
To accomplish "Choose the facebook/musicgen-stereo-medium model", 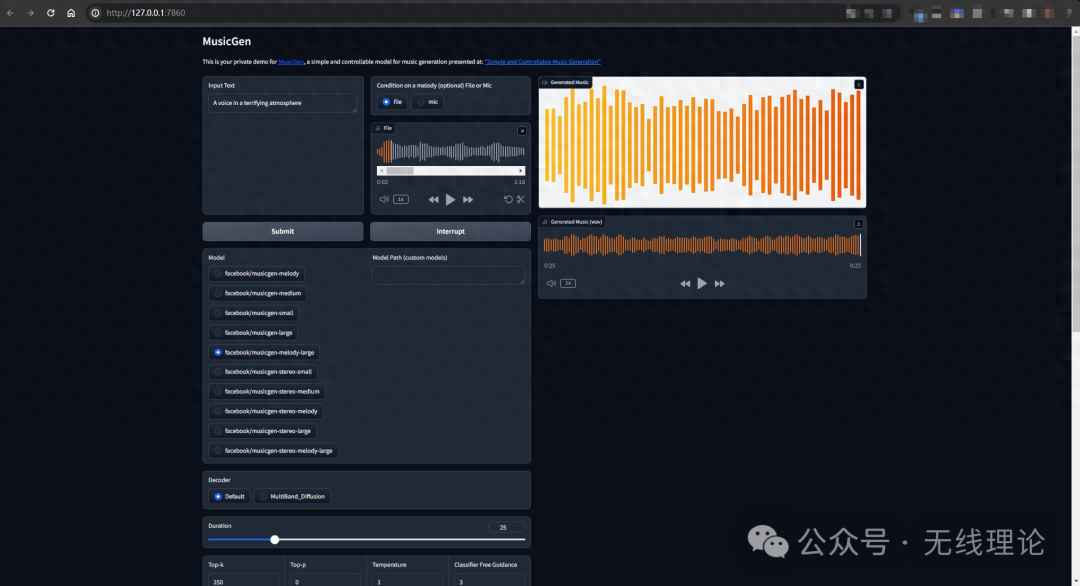I will (267, 392).
